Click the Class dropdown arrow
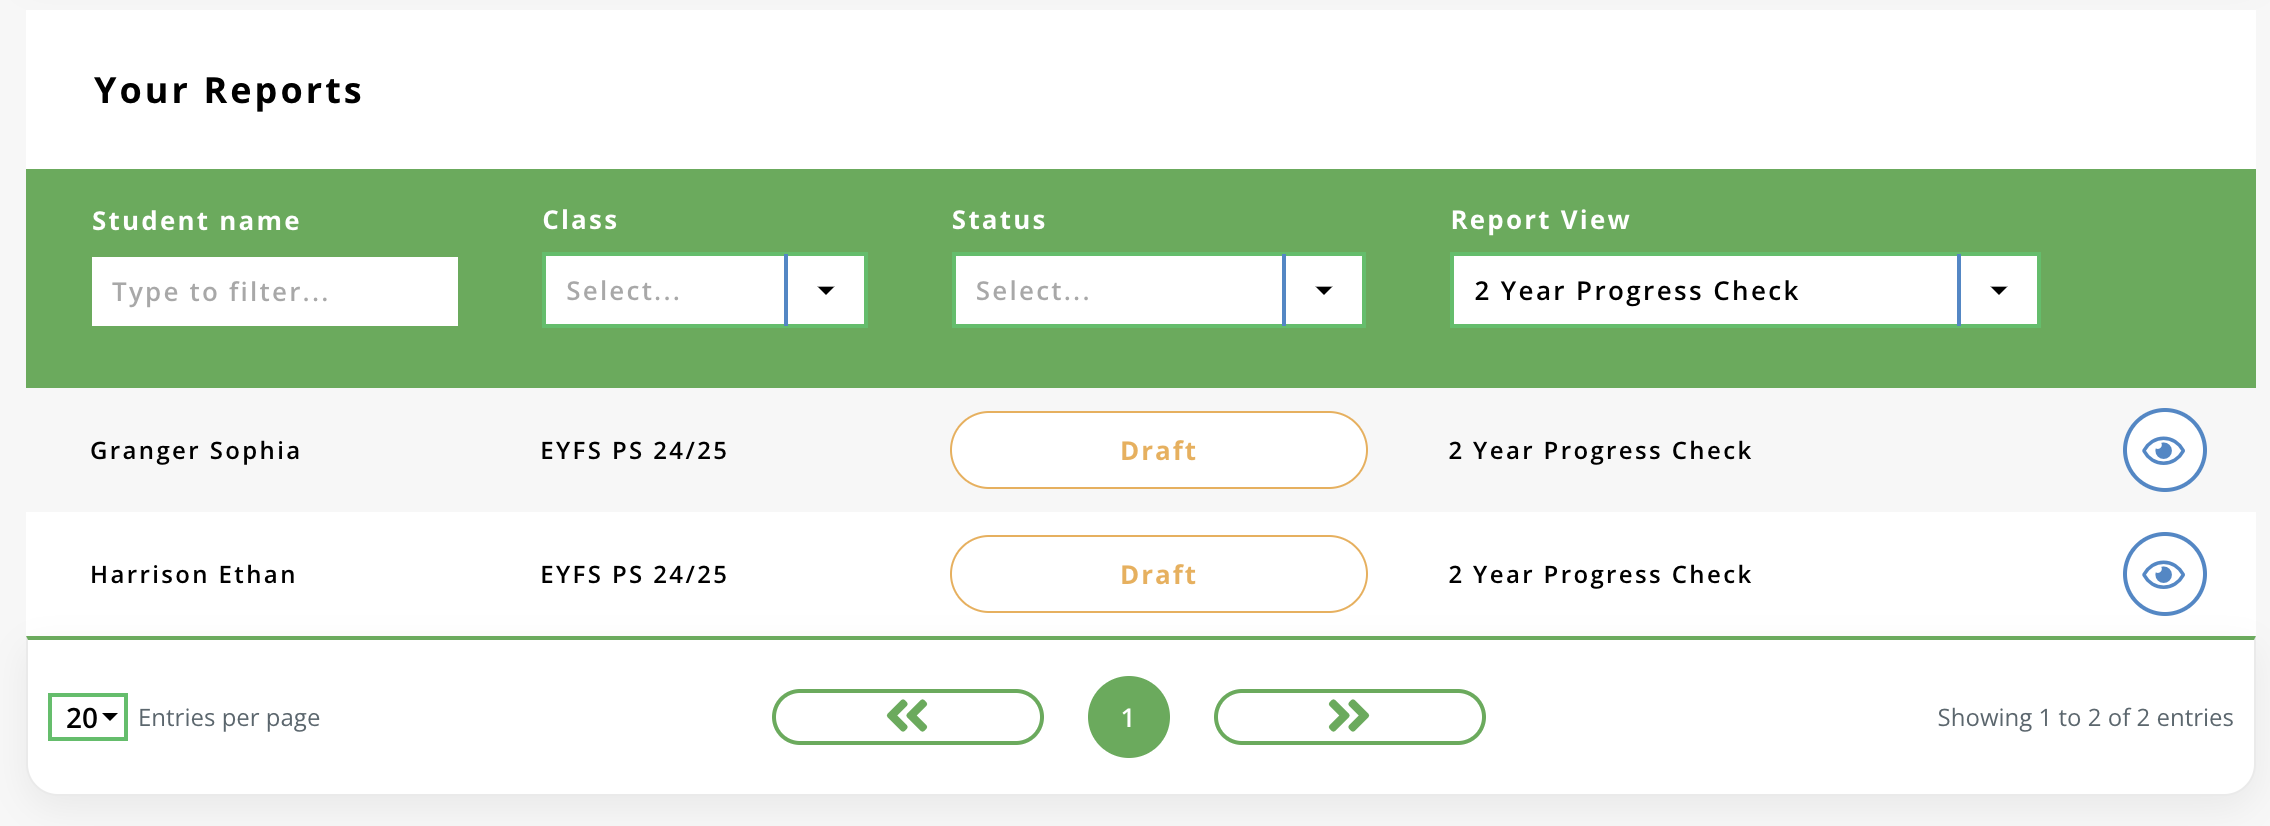The height and width of the screenshot is (826, 2270). (826, 291)
